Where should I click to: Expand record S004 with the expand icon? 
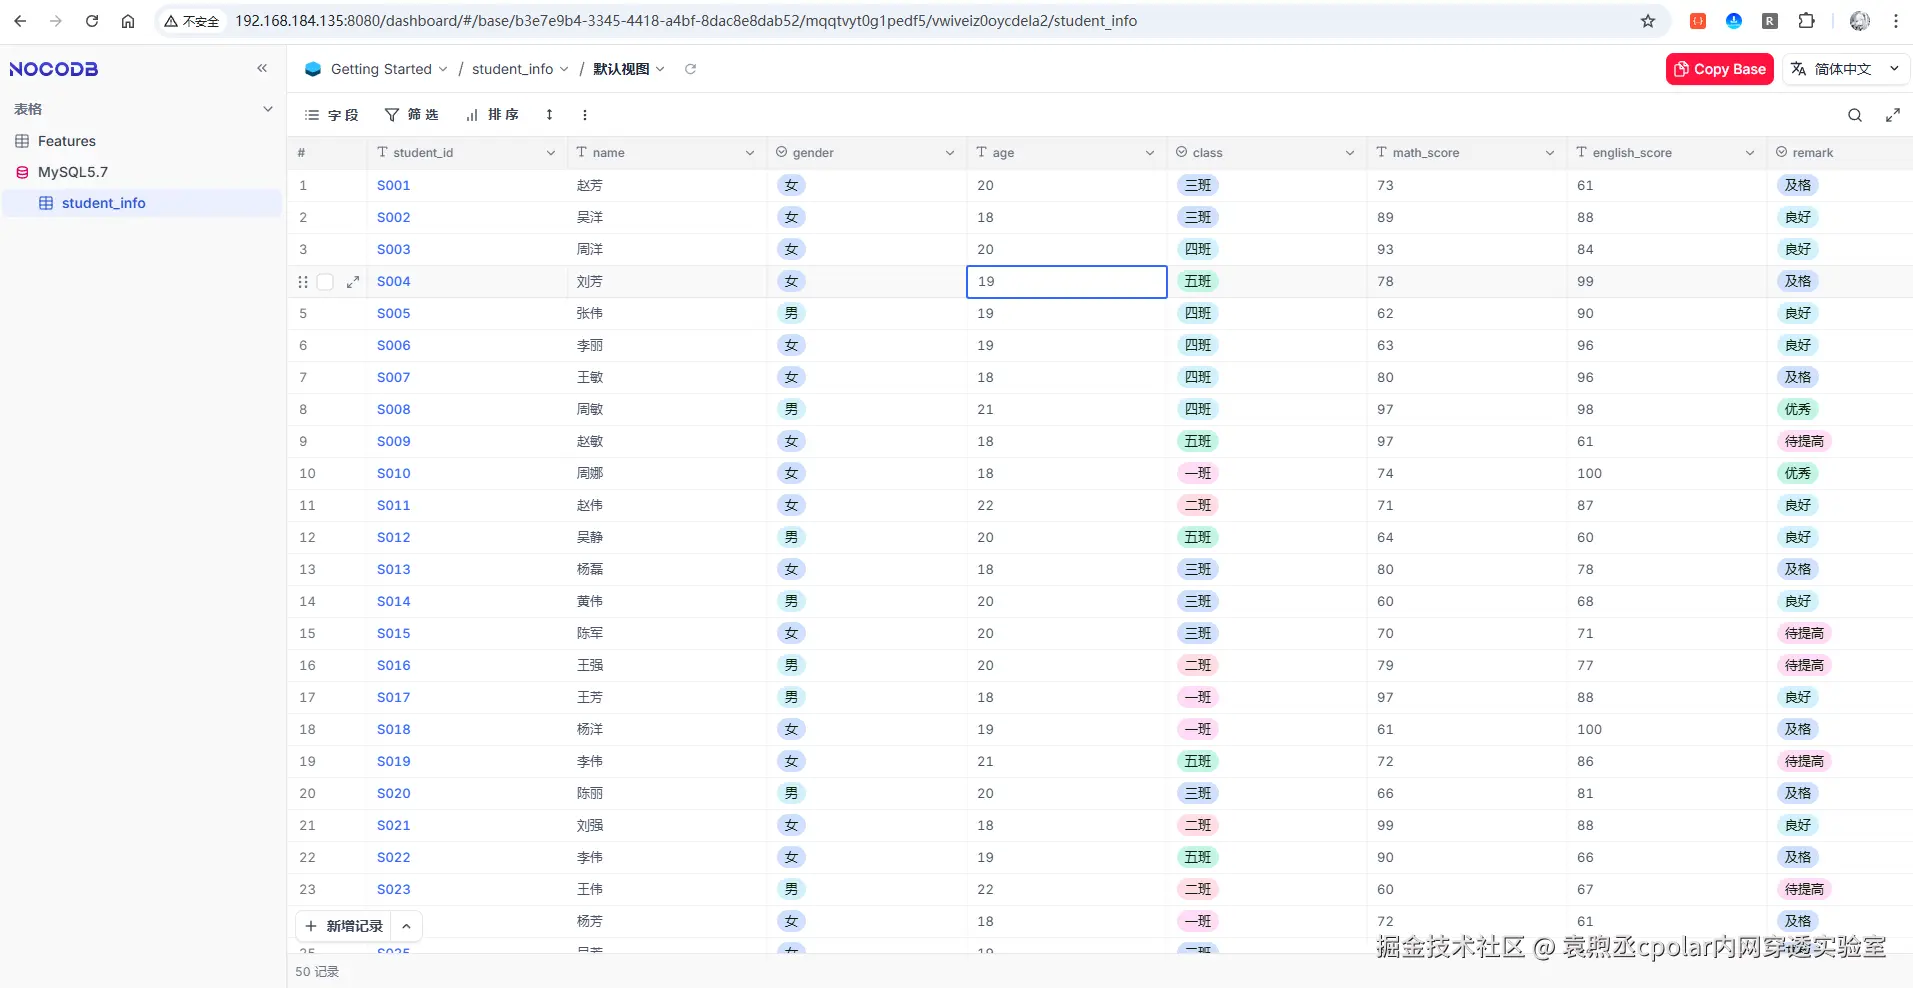(353, 282)
